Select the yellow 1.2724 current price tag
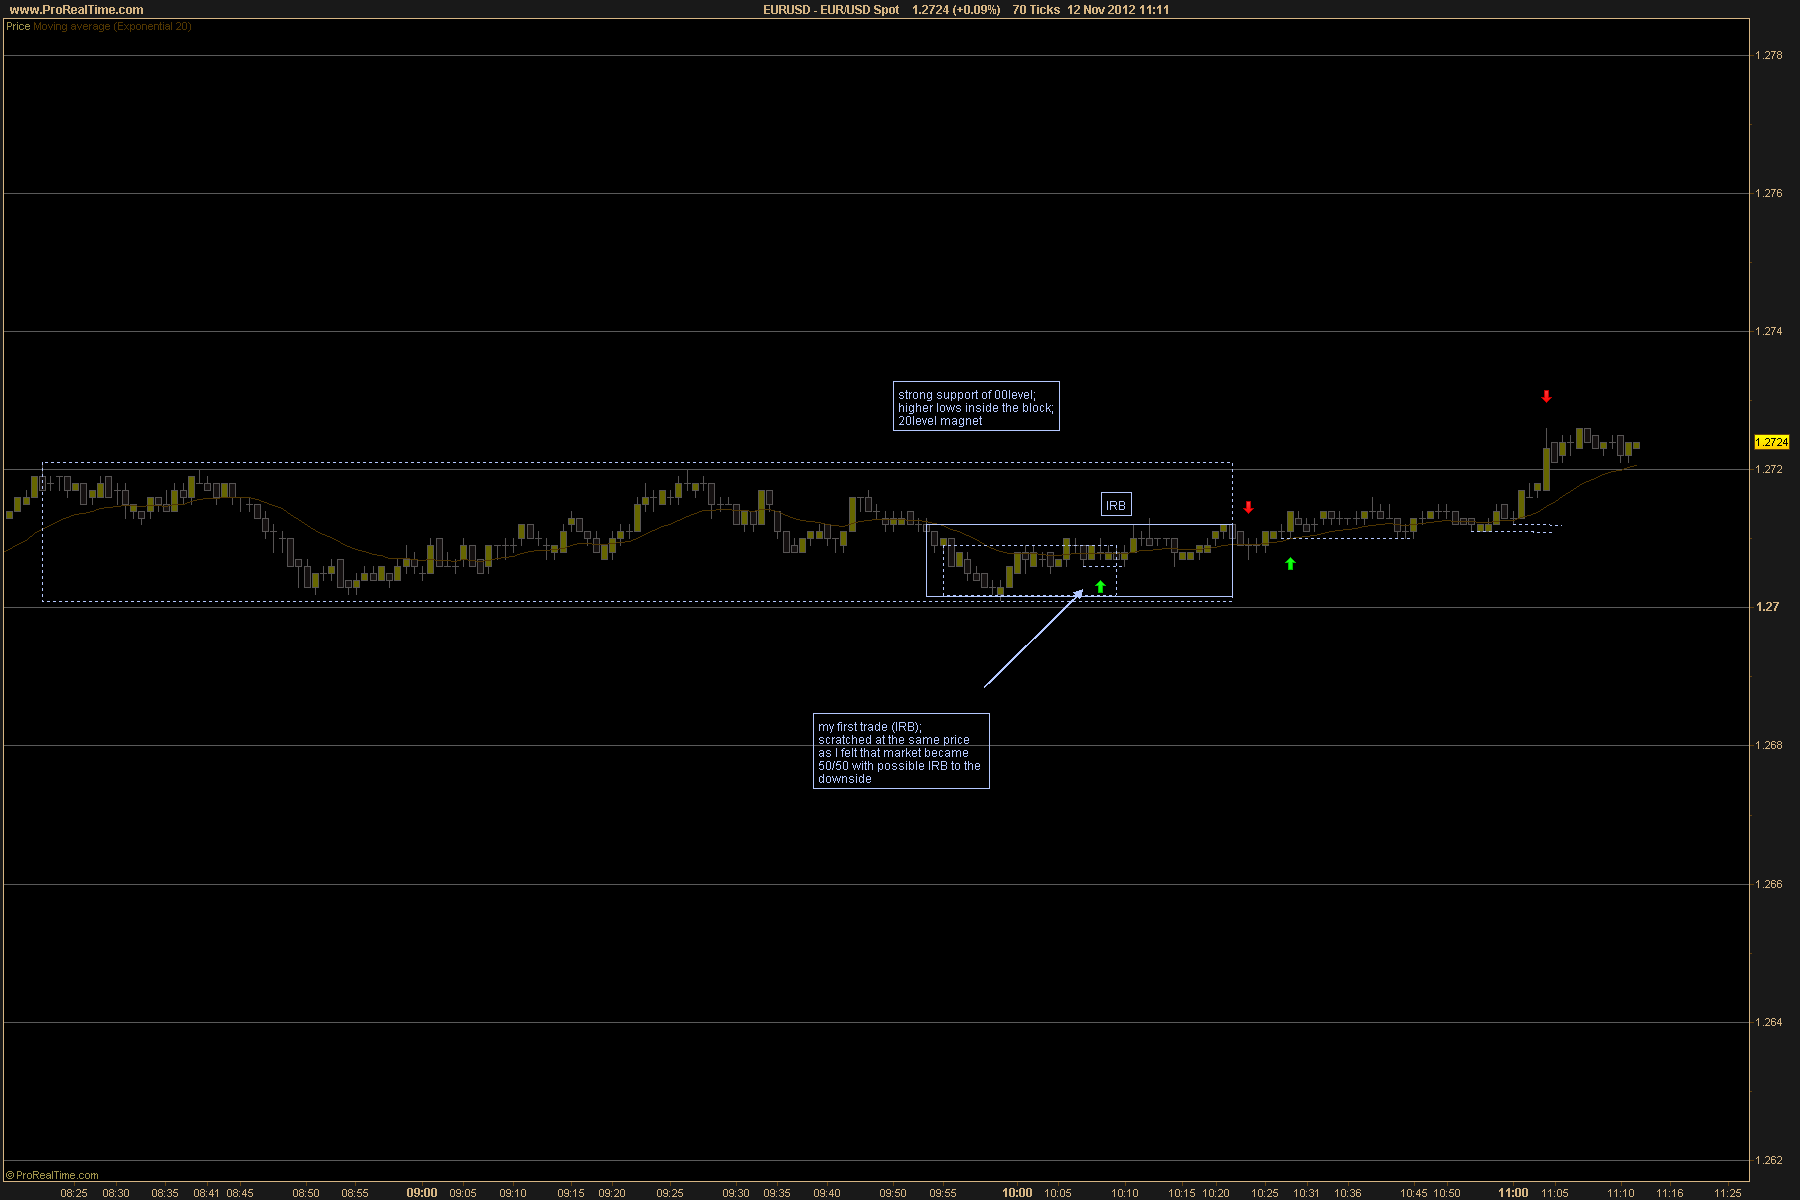 pos(1772,442)
